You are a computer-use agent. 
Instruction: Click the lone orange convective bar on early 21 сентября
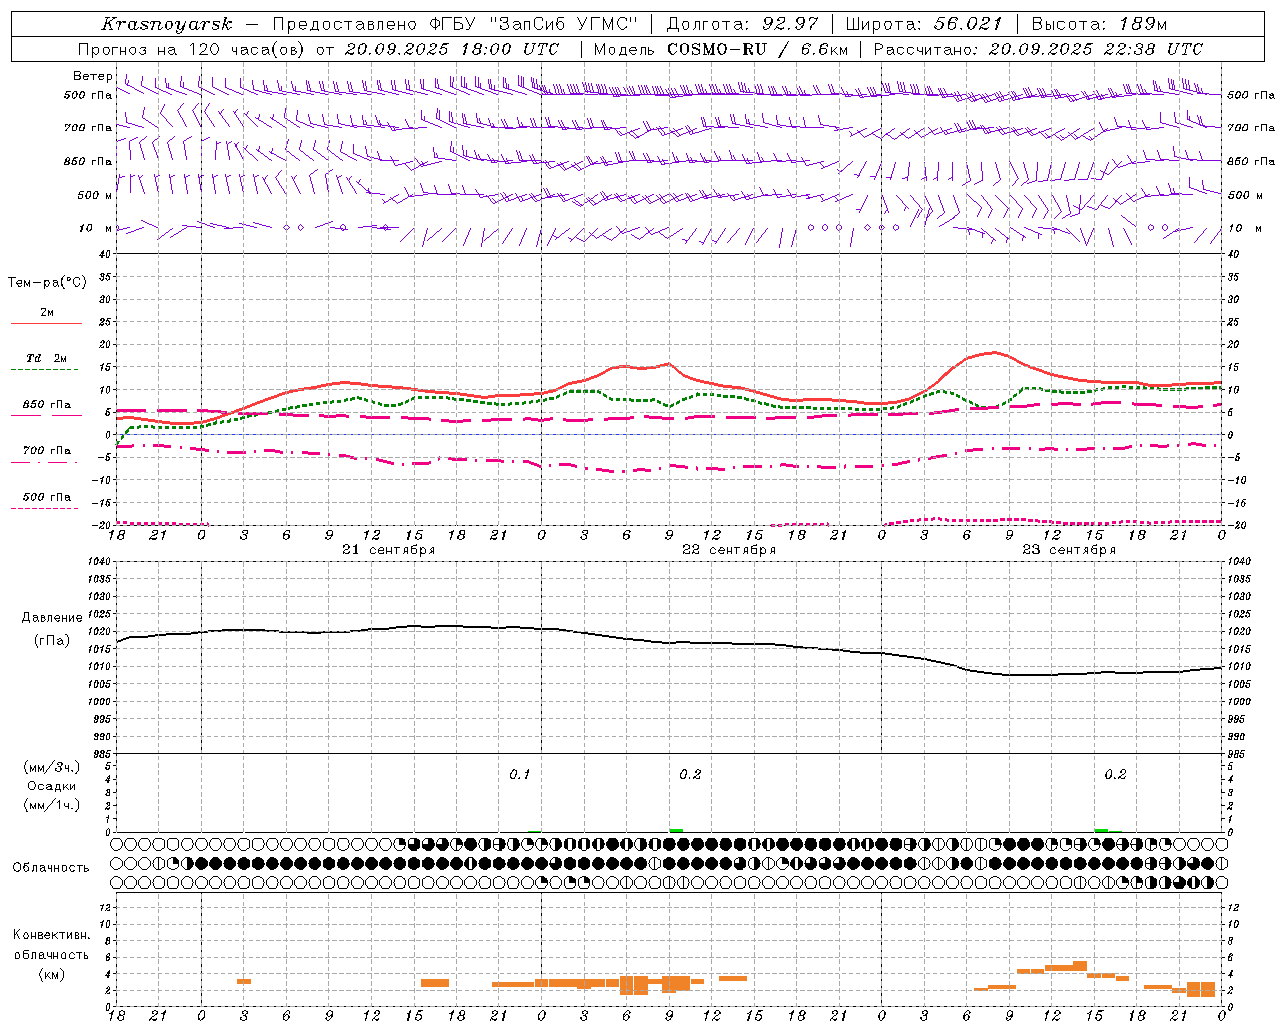click(x=244, y=981)
